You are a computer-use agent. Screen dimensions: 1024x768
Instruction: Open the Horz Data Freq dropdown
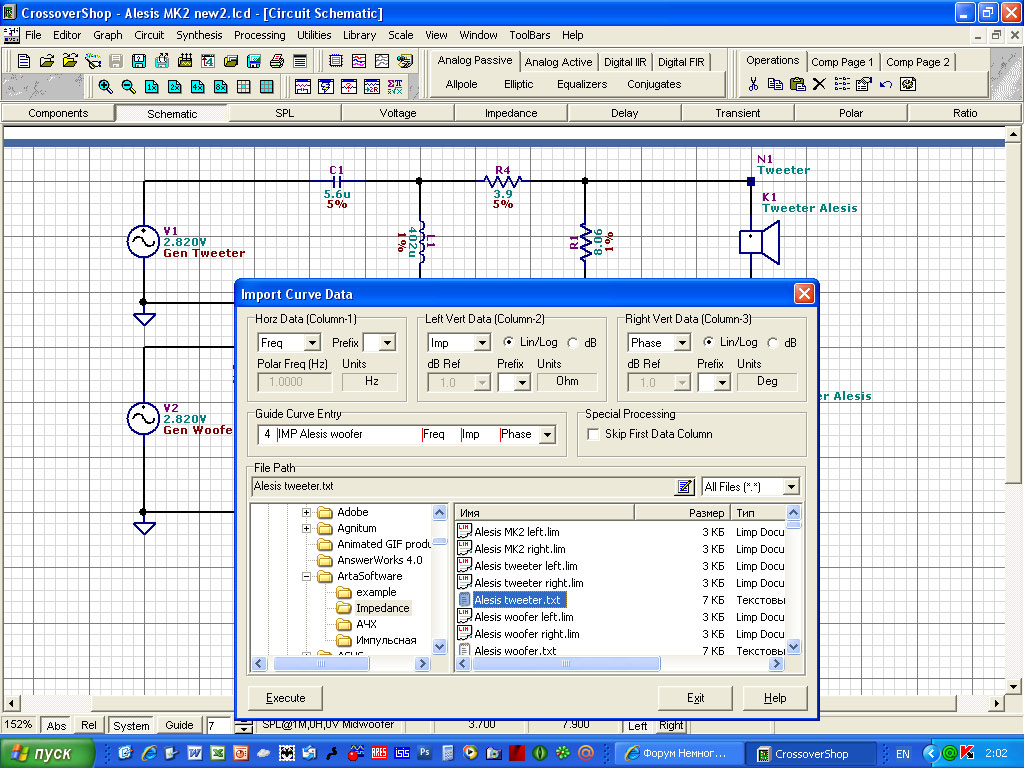(312, 342)
